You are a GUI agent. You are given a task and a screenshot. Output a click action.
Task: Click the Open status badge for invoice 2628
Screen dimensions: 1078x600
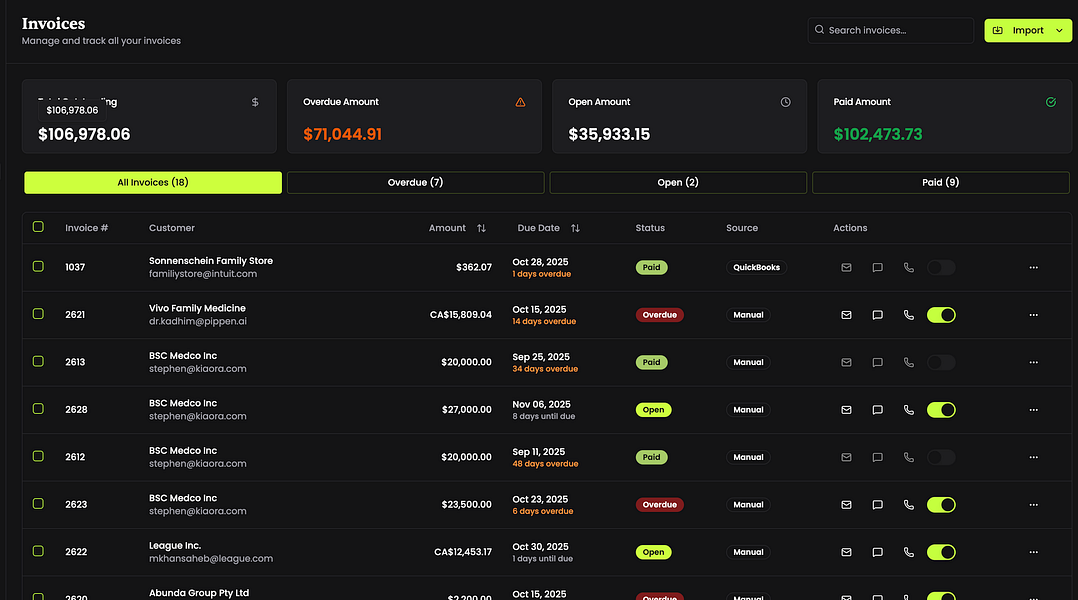653,410
